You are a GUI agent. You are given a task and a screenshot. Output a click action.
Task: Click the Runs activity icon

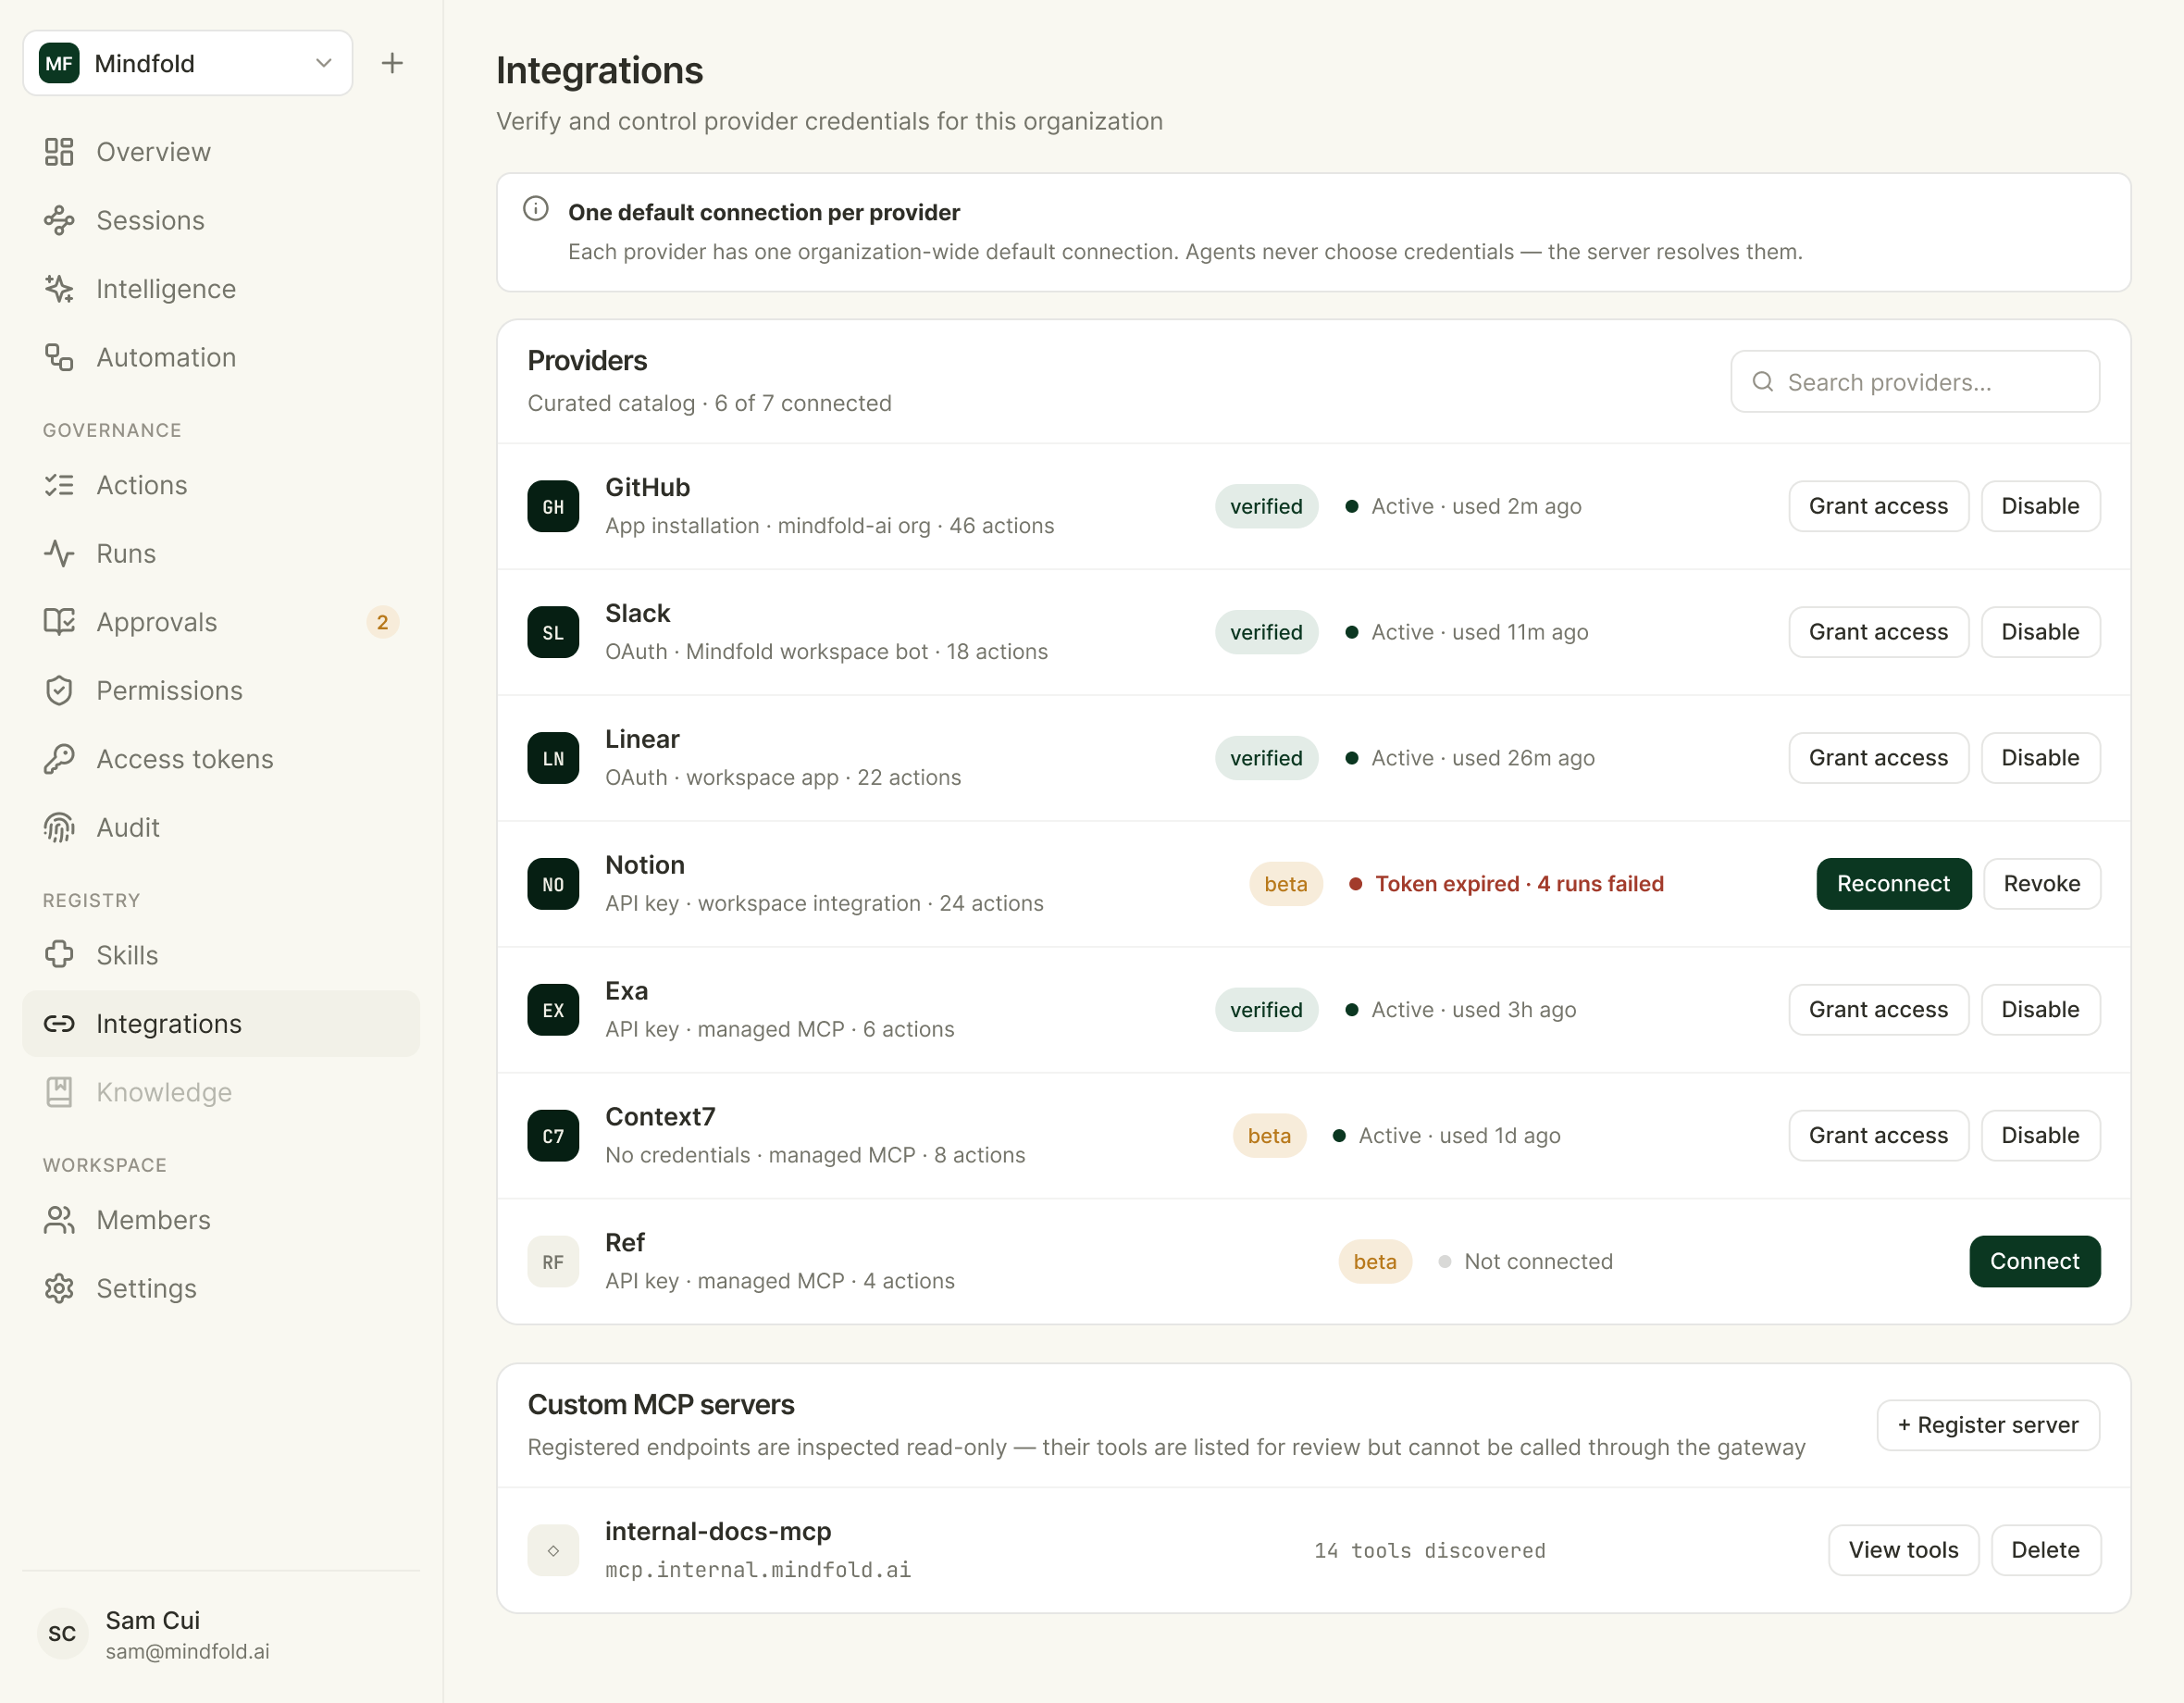point(59,553)
